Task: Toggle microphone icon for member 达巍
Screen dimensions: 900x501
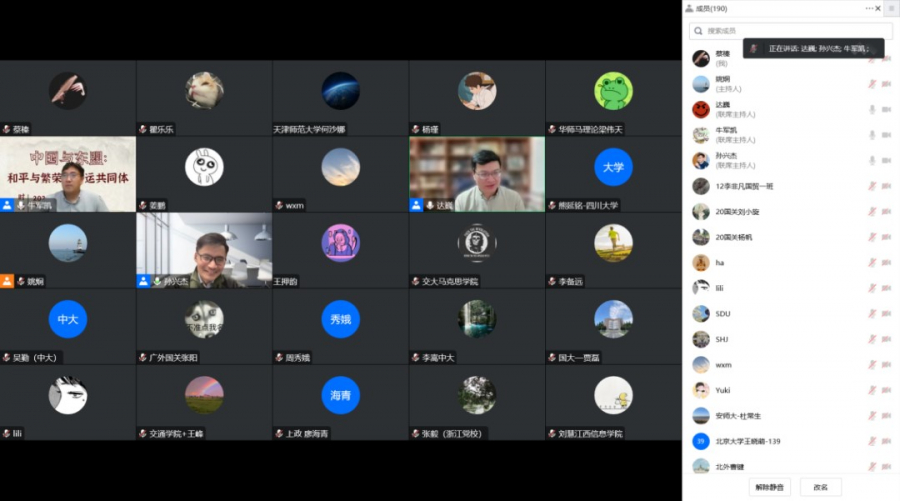Action: [x=872, y=110]
